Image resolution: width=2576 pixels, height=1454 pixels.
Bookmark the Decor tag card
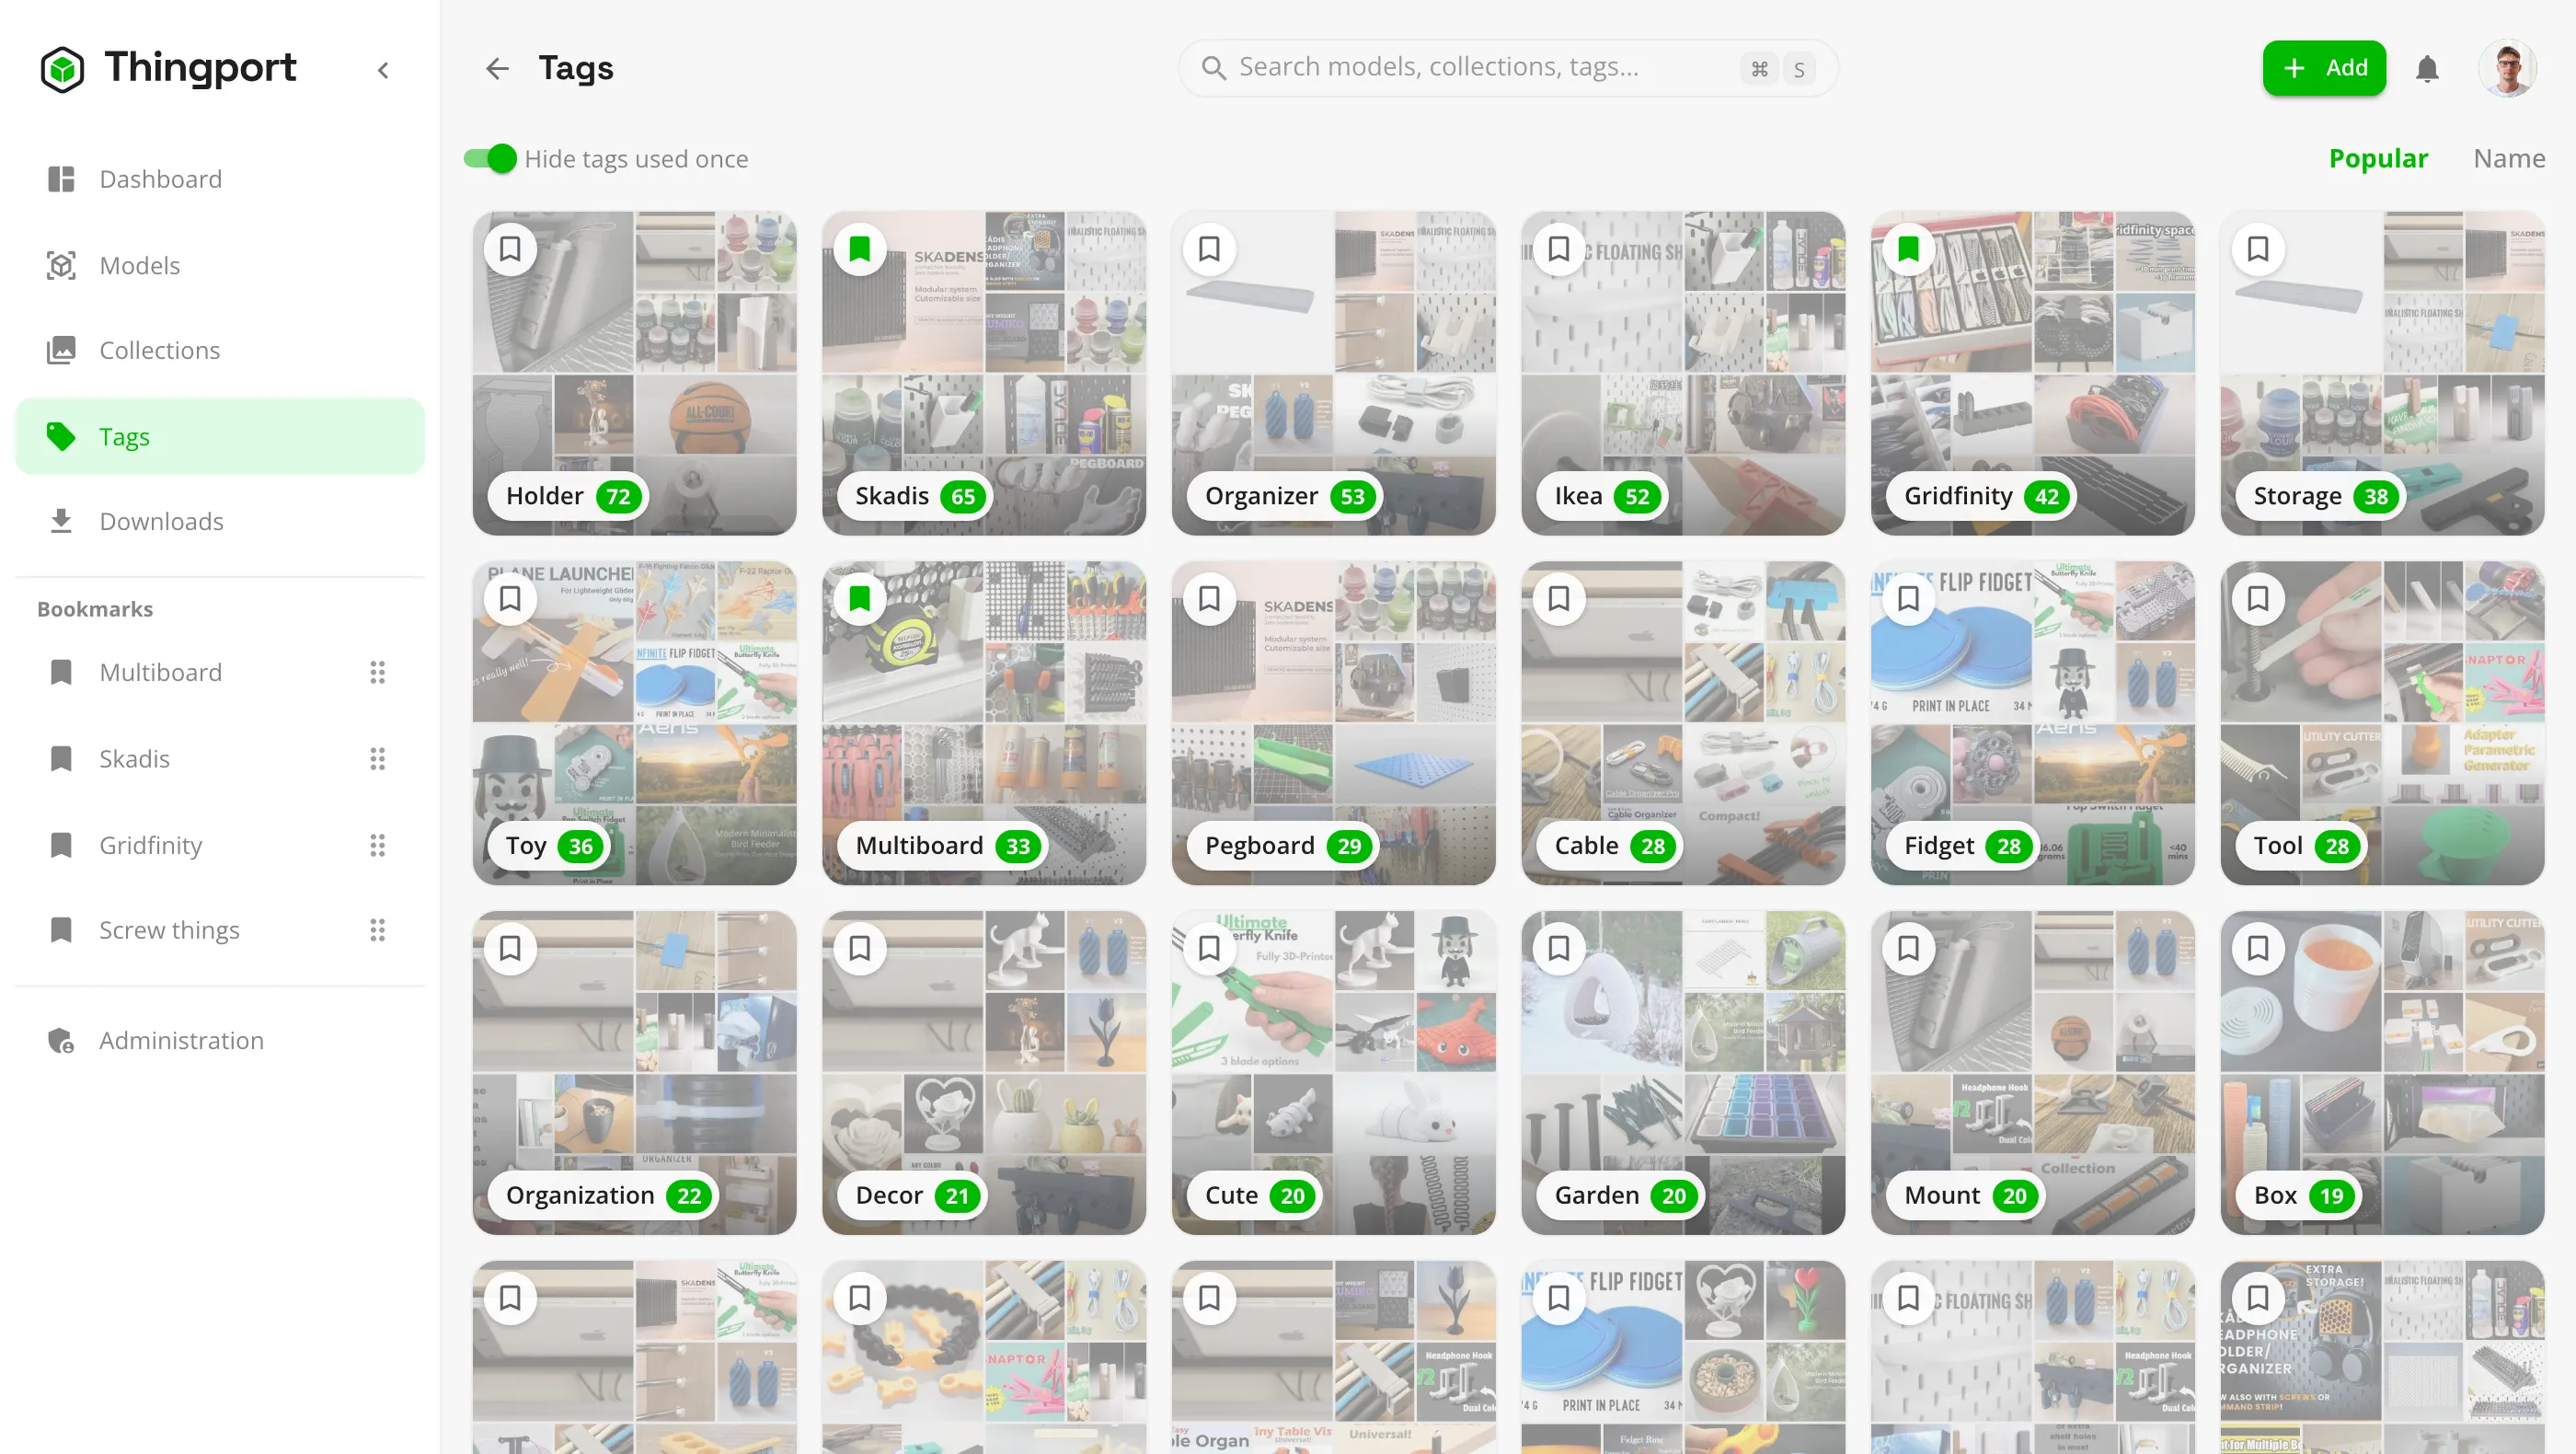[x=860, y=948]
